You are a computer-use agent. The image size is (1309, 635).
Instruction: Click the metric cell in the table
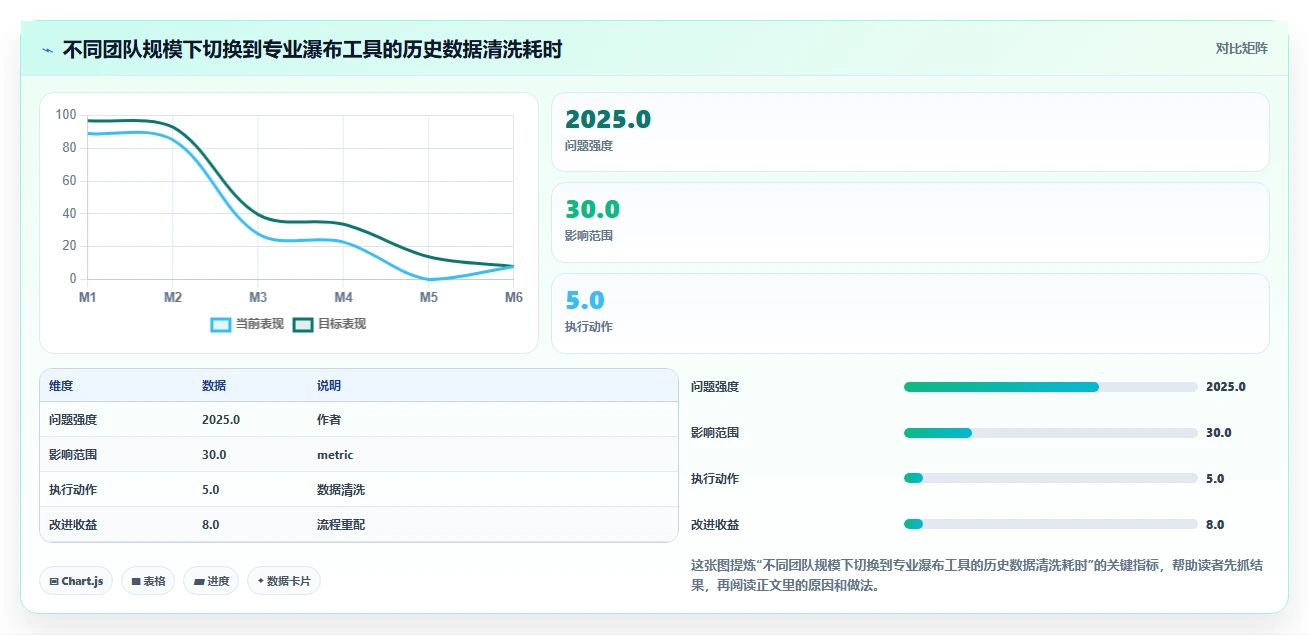pyautogui.click(x=335, y=455)
